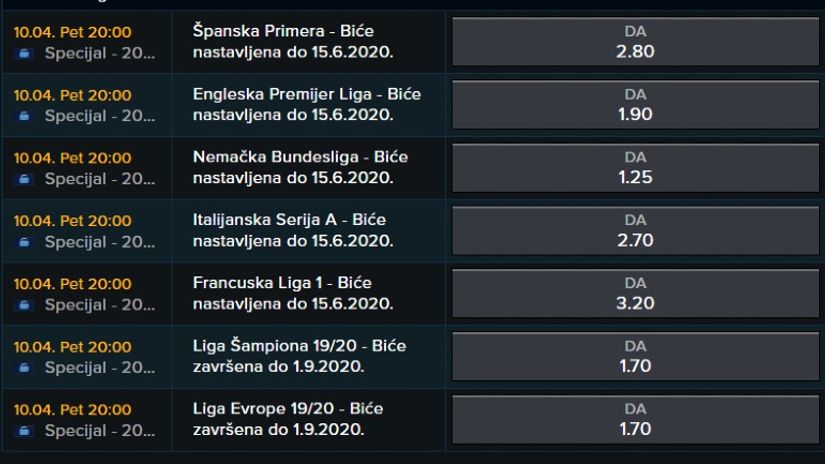Viewport: 825px width, 464px height.
Task: Pick DA 1.25 odds for Nemačka Bundesliga
Action: (635, 167)
